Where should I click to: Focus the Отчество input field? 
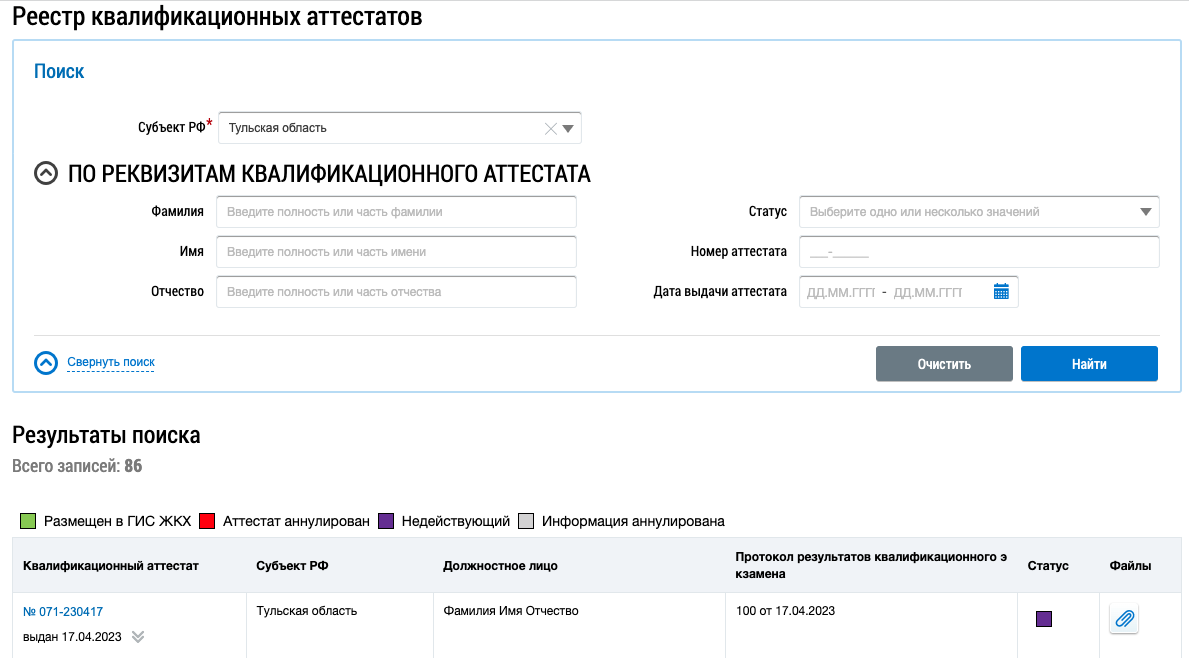tap(396, 292)
